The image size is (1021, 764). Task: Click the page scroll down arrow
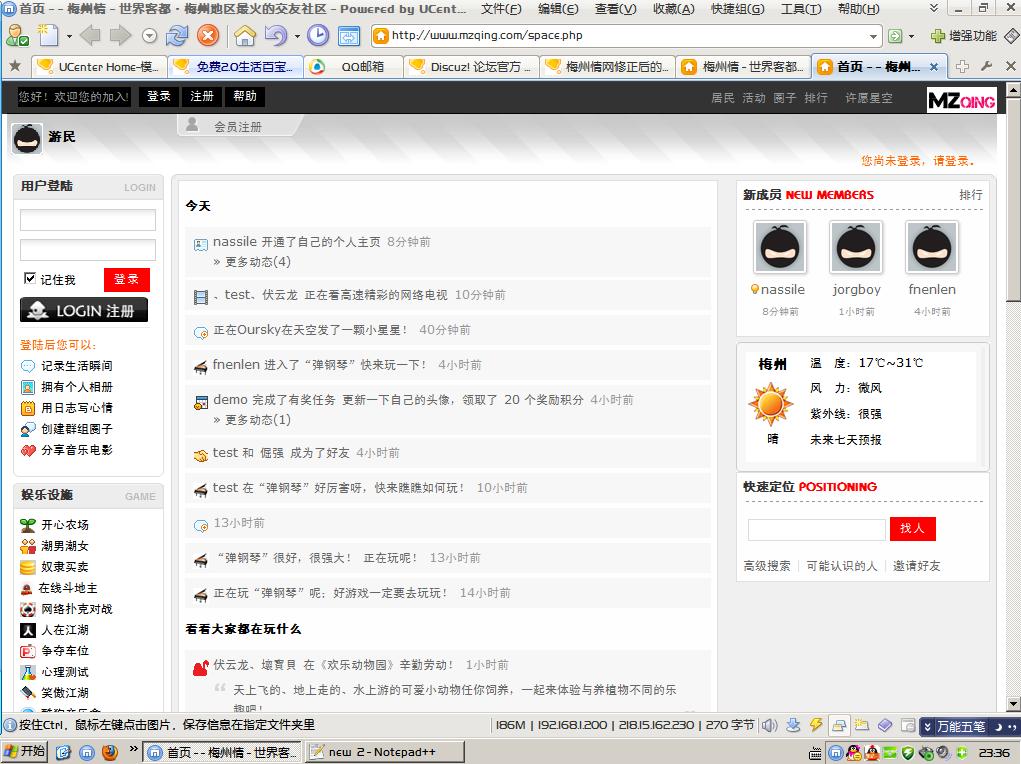(x=1013, y=704)
